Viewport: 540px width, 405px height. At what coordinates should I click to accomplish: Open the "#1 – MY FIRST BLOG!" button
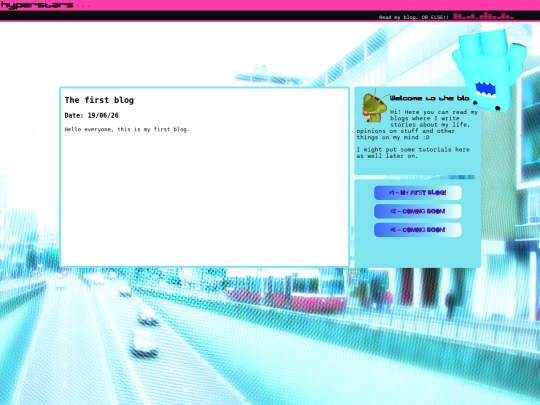418,193
